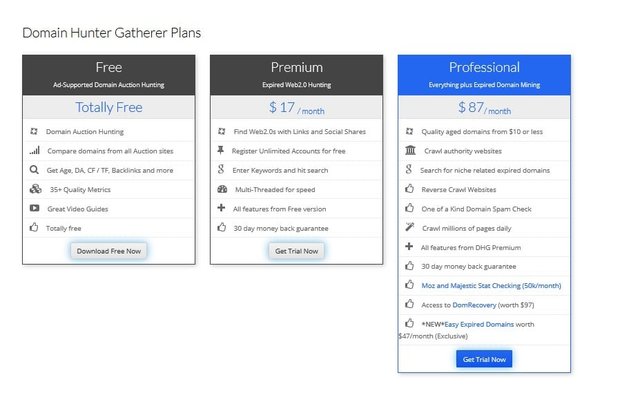The width and height of the screenshot is (640, 400).
Task: Click binoculars icon next to 35+ Quality Metrics
Action: [35, 189]
